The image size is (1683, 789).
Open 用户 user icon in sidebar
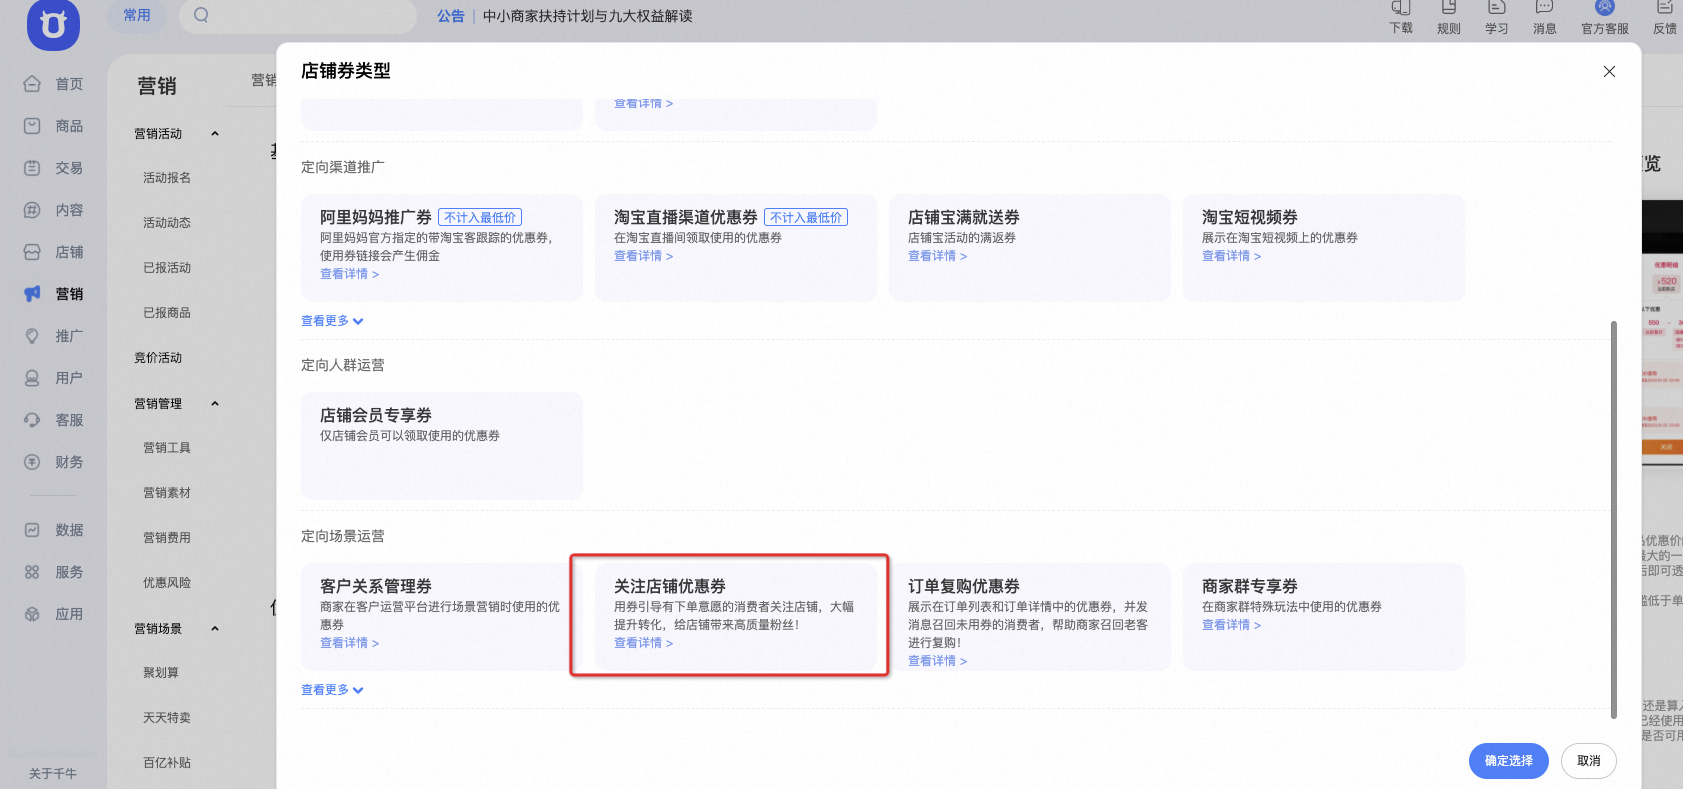tap(32, 378)
